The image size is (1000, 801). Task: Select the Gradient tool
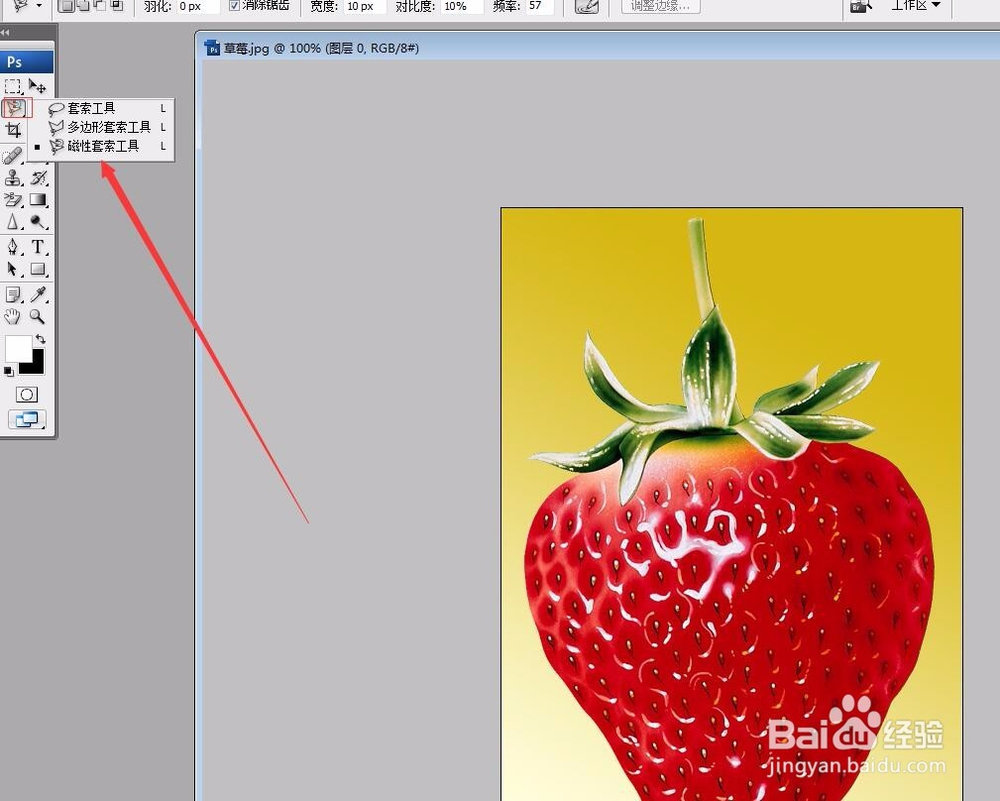[x=38, y=200]
